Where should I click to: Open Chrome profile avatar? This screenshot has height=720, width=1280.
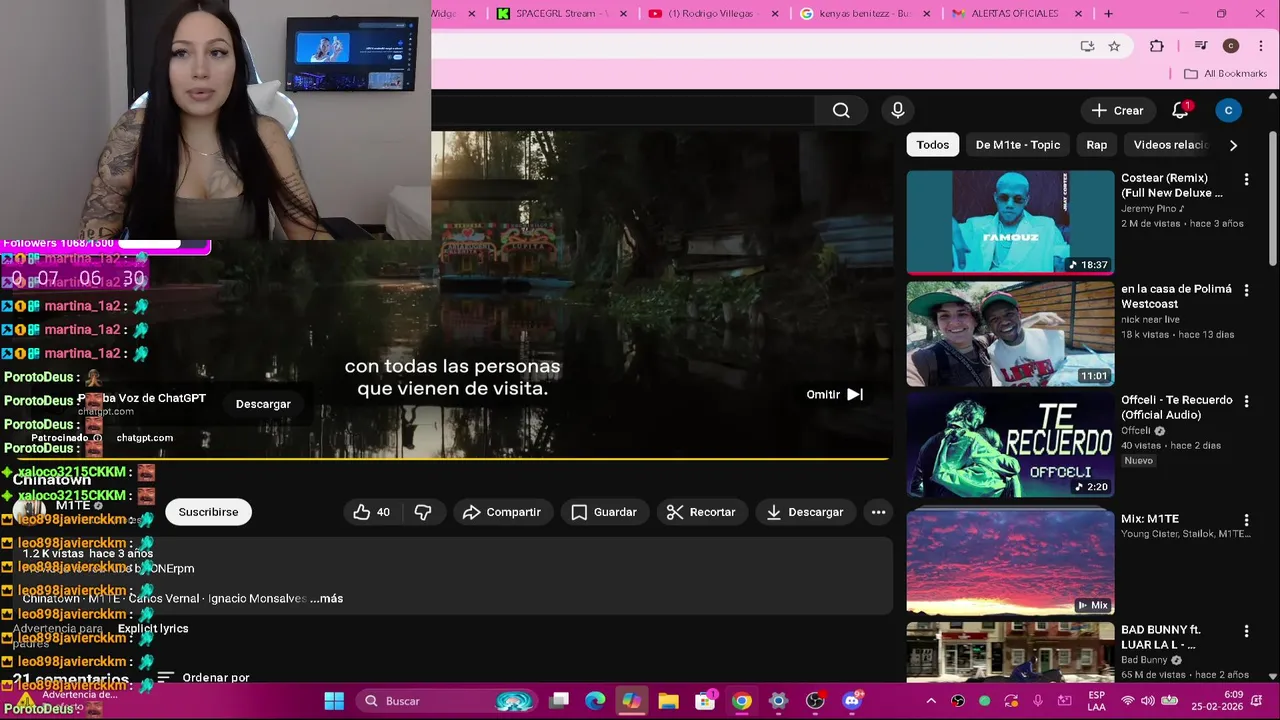(x=1231, y=46)
